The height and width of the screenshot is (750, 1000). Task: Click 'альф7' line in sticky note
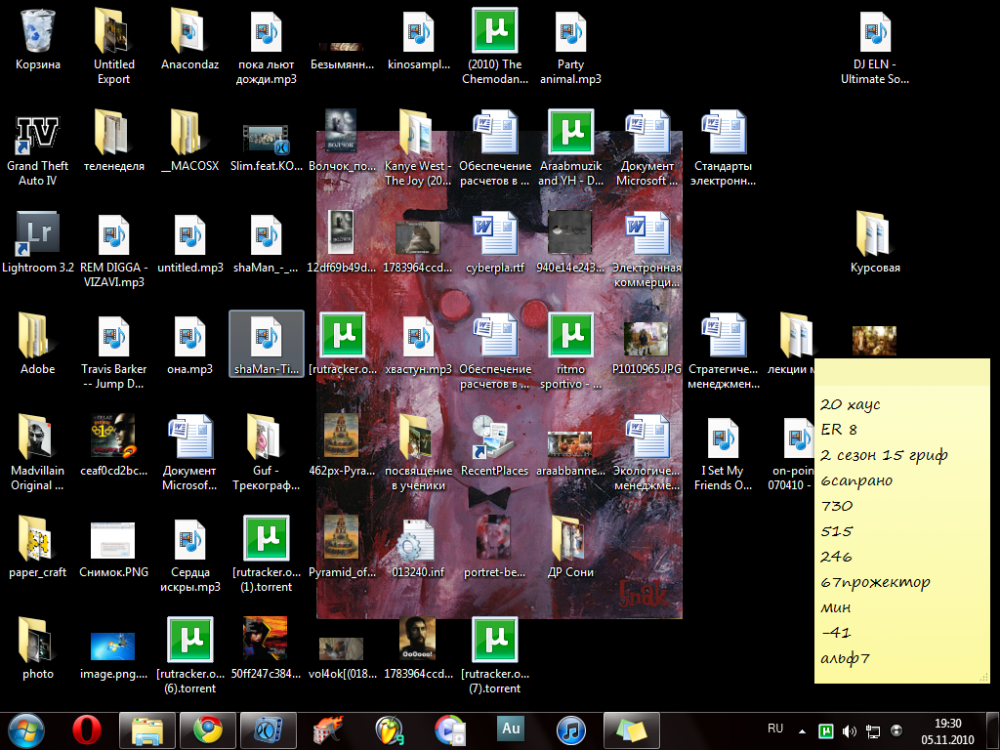(845, 658)
